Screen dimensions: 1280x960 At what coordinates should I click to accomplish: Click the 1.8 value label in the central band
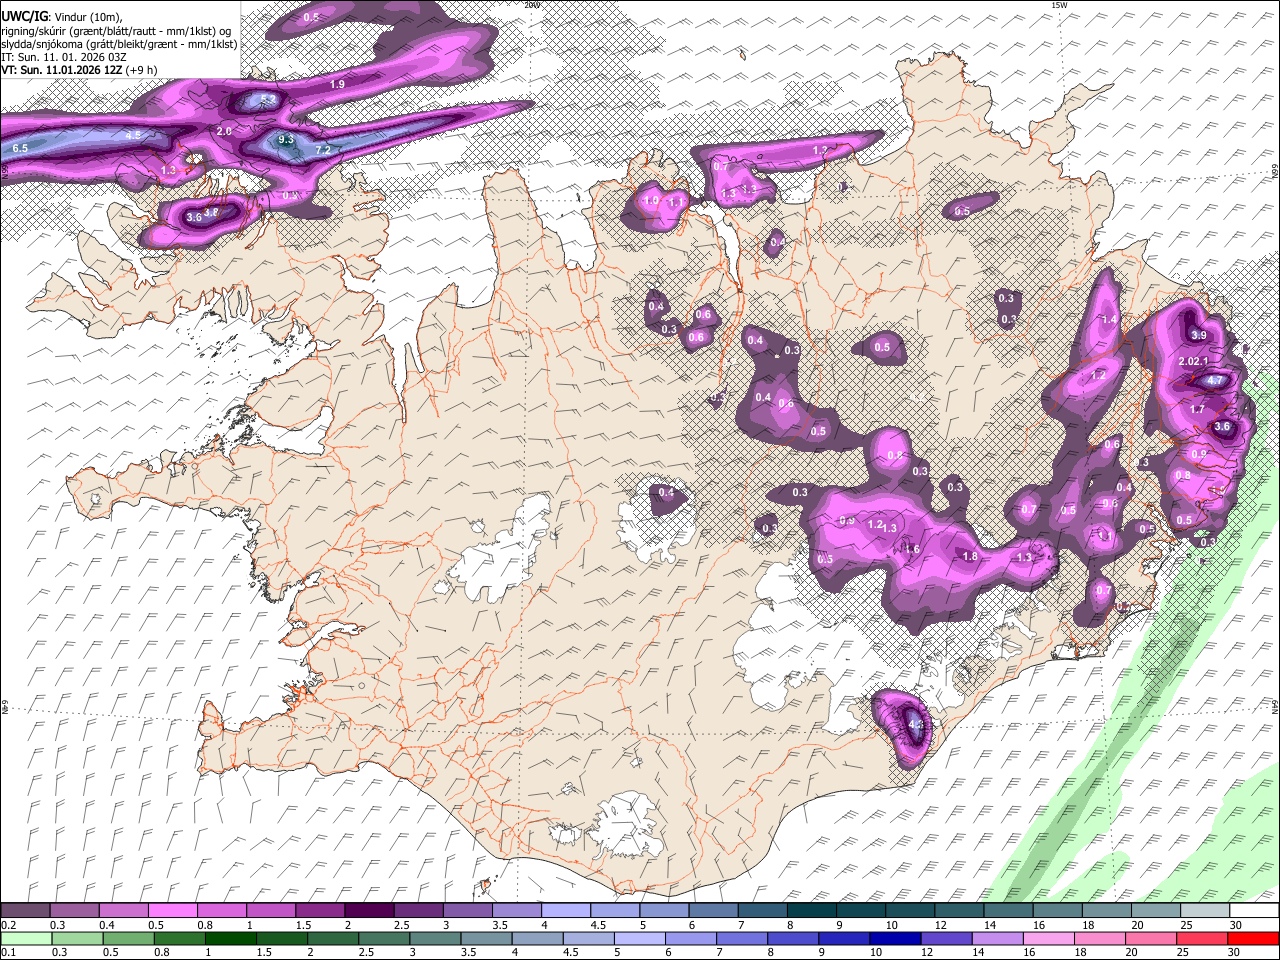pos(969,557)
